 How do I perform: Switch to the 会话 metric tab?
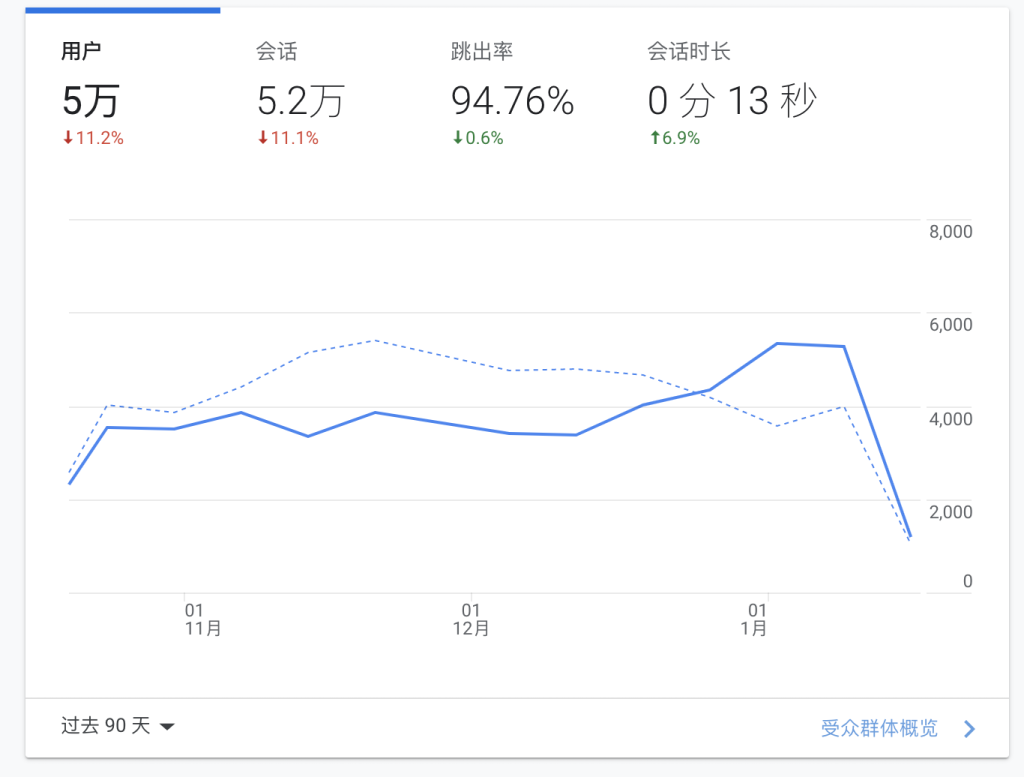(x=277, y=53)
